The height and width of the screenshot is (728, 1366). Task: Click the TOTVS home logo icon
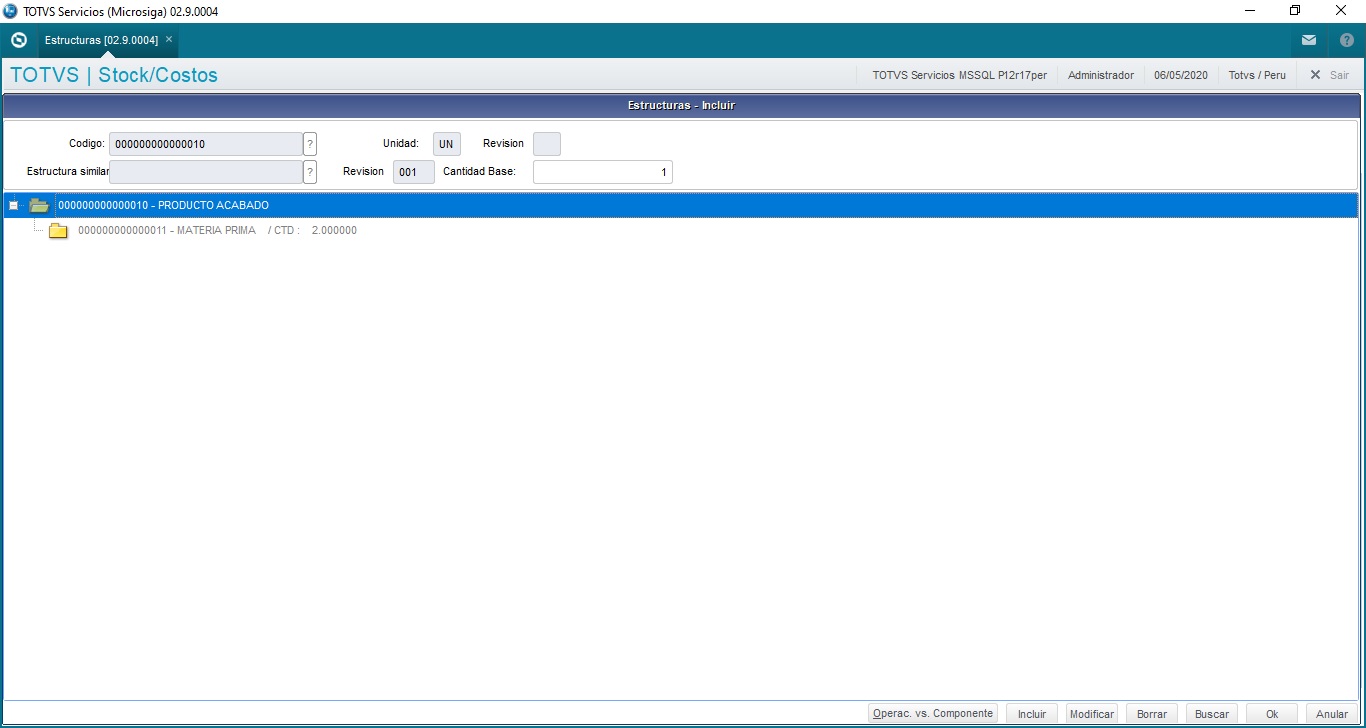18,40
